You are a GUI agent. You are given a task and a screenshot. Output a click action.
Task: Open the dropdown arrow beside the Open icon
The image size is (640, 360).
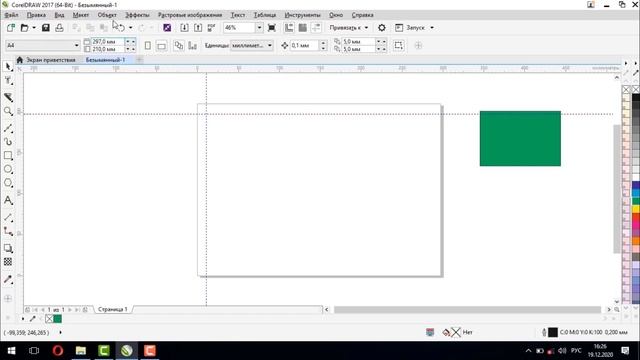[34, 28]
